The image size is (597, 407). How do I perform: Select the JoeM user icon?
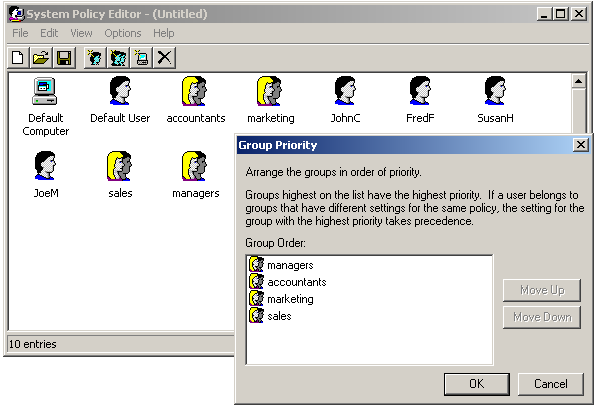[45, 166]
